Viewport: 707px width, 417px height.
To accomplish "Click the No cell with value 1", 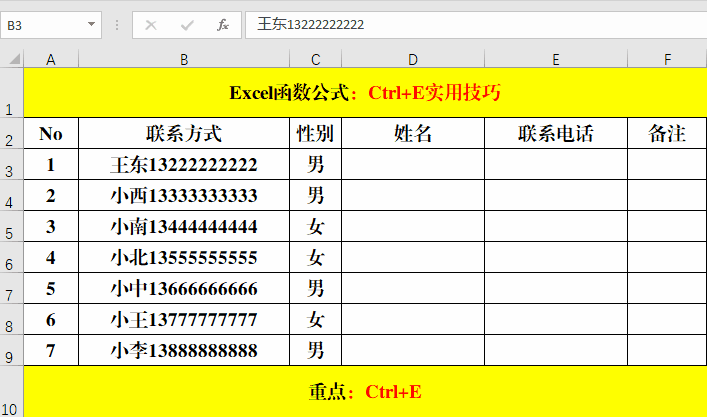I will coord(51,165).
